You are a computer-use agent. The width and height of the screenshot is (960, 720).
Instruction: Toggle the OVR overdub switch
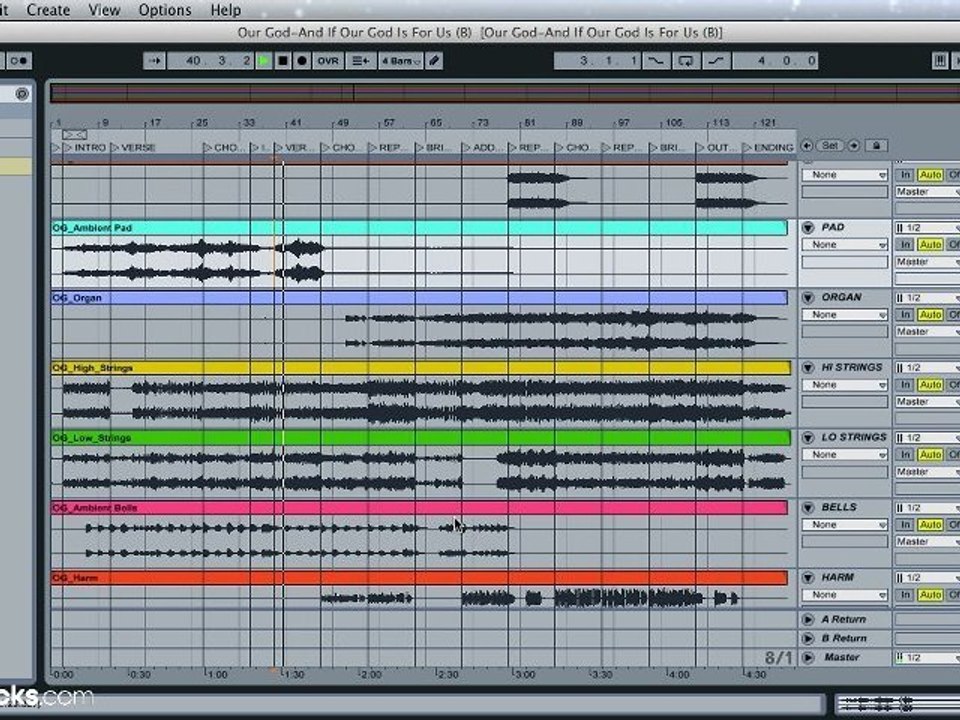point(328,61)
